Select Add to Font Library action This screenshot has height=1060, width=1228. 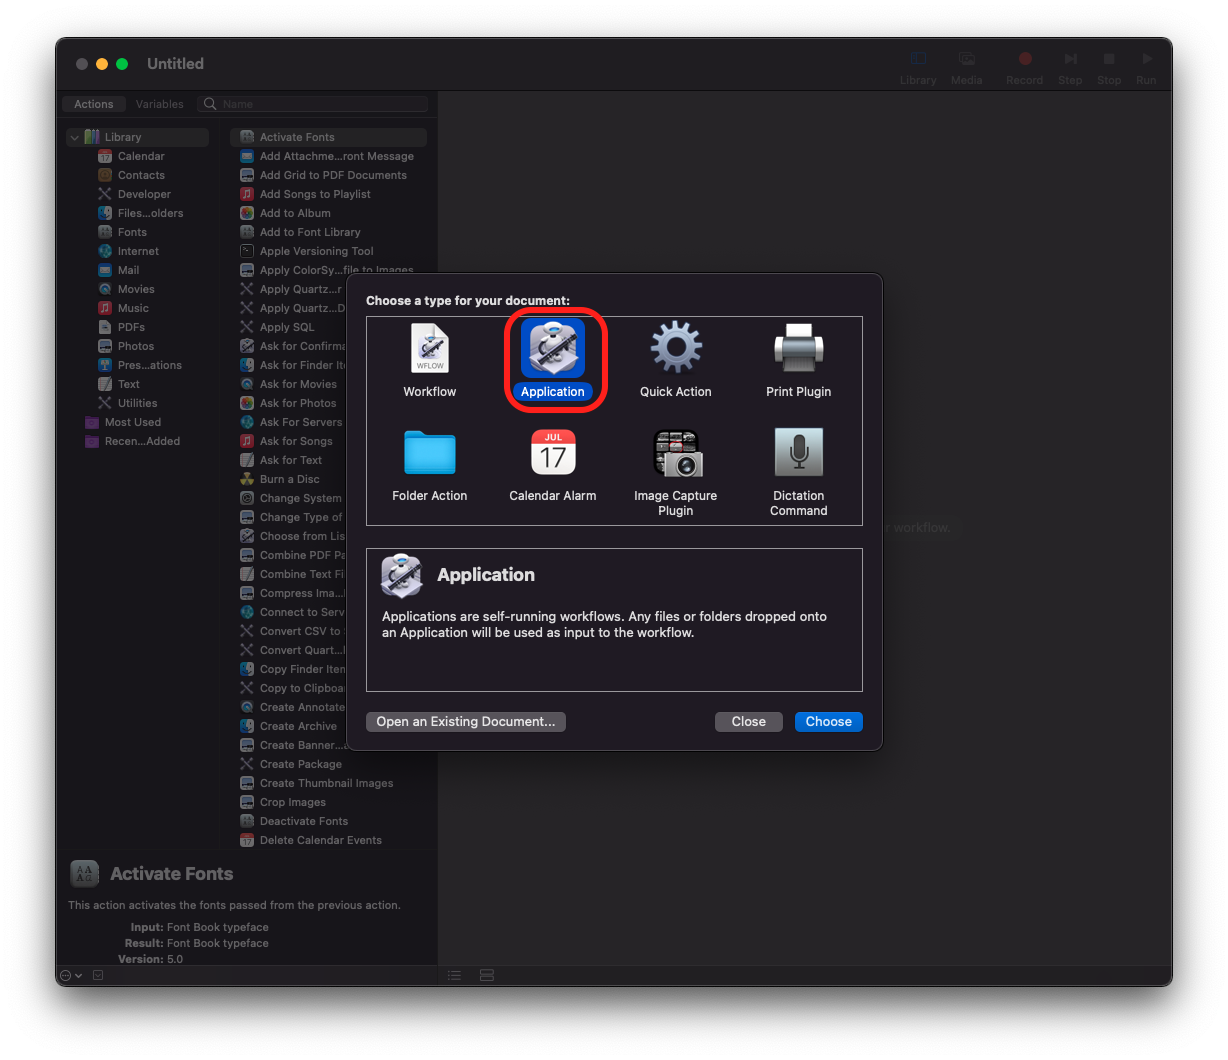pos(328,232)
